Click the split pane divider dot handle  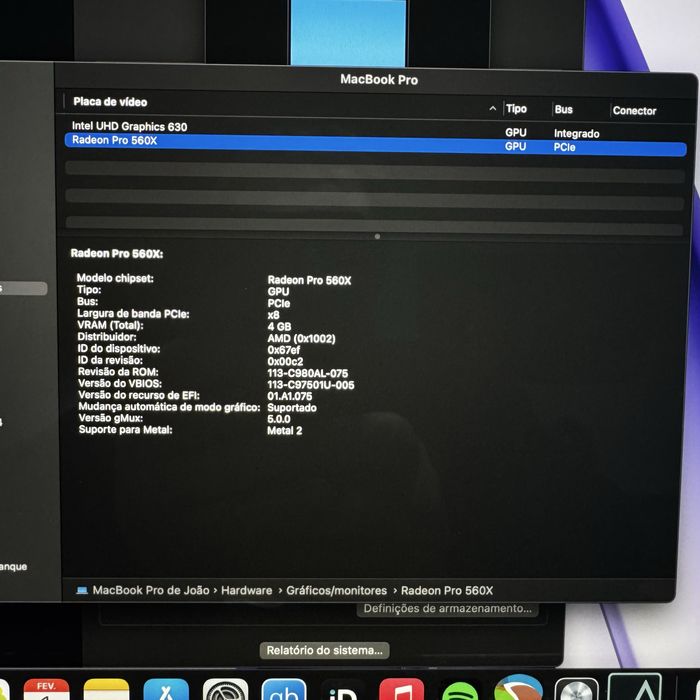377,237
